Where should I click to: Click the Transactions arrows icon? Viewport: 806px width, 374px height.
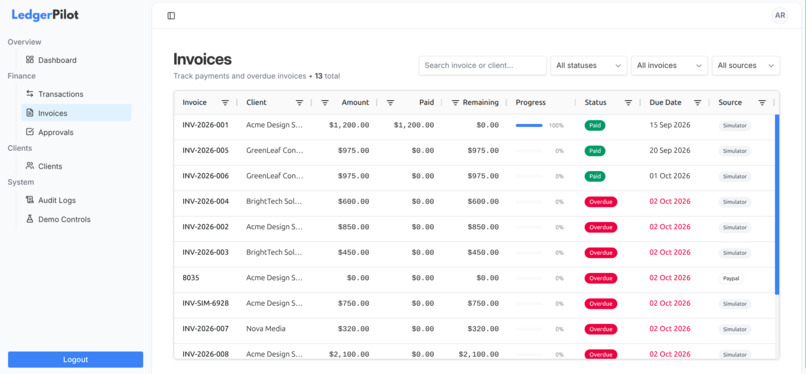(x=30, y=94)
